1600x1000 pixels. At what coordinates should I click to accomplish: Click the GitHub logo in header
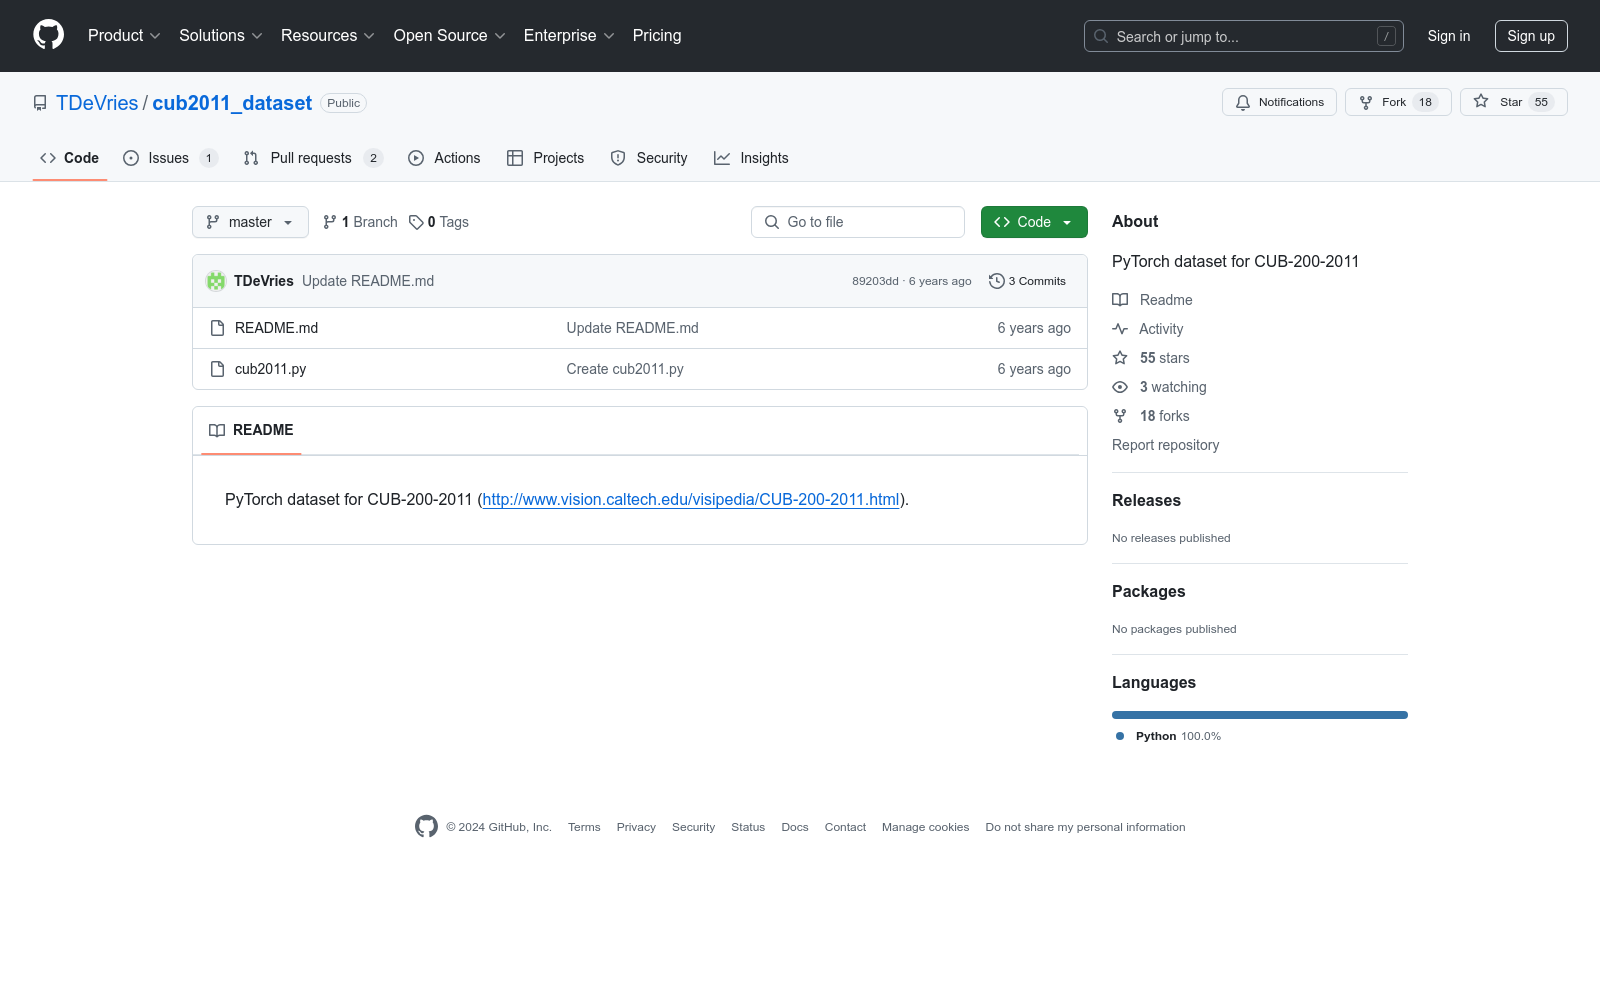coord(48,35)
